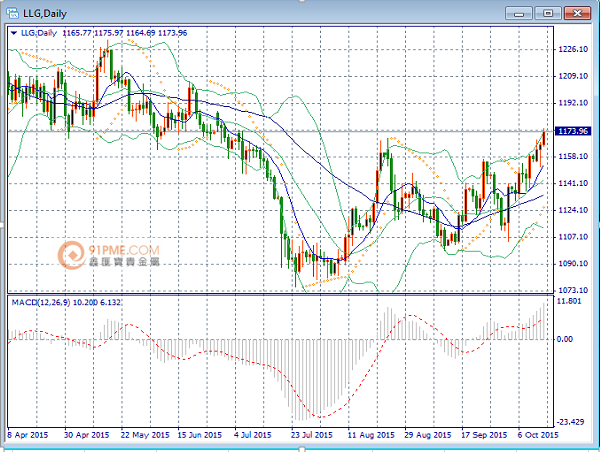The image size is (600, 452).
Task: Minimize the LLG,Daily chart window
Action: (518, 13)
